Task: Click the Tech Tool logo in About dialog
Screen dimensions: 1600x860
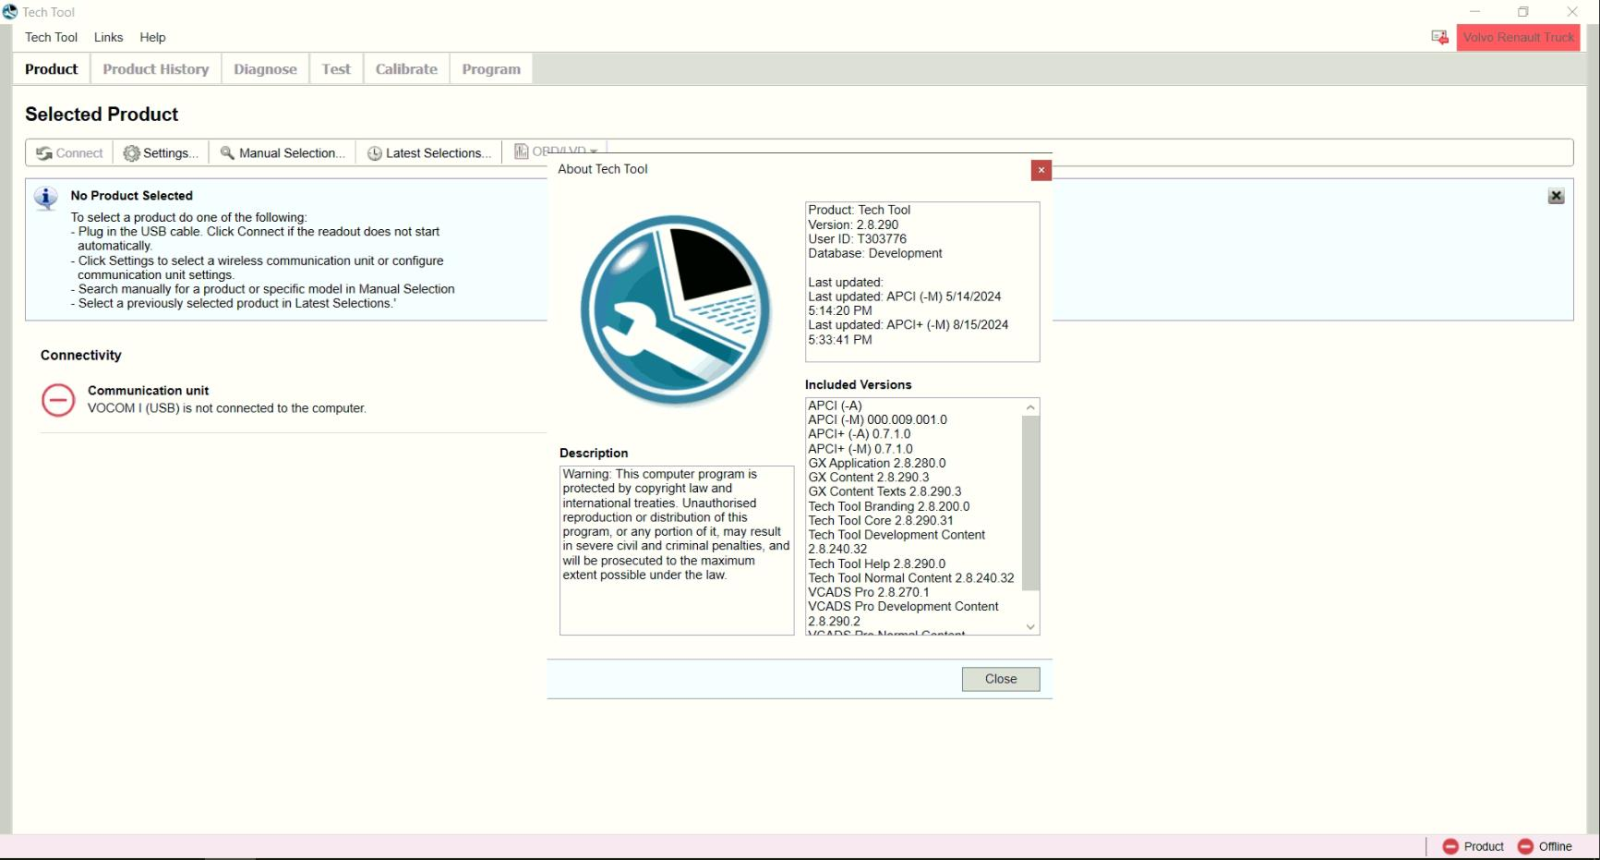Action: pyautogui.click(x=676, y=310)
